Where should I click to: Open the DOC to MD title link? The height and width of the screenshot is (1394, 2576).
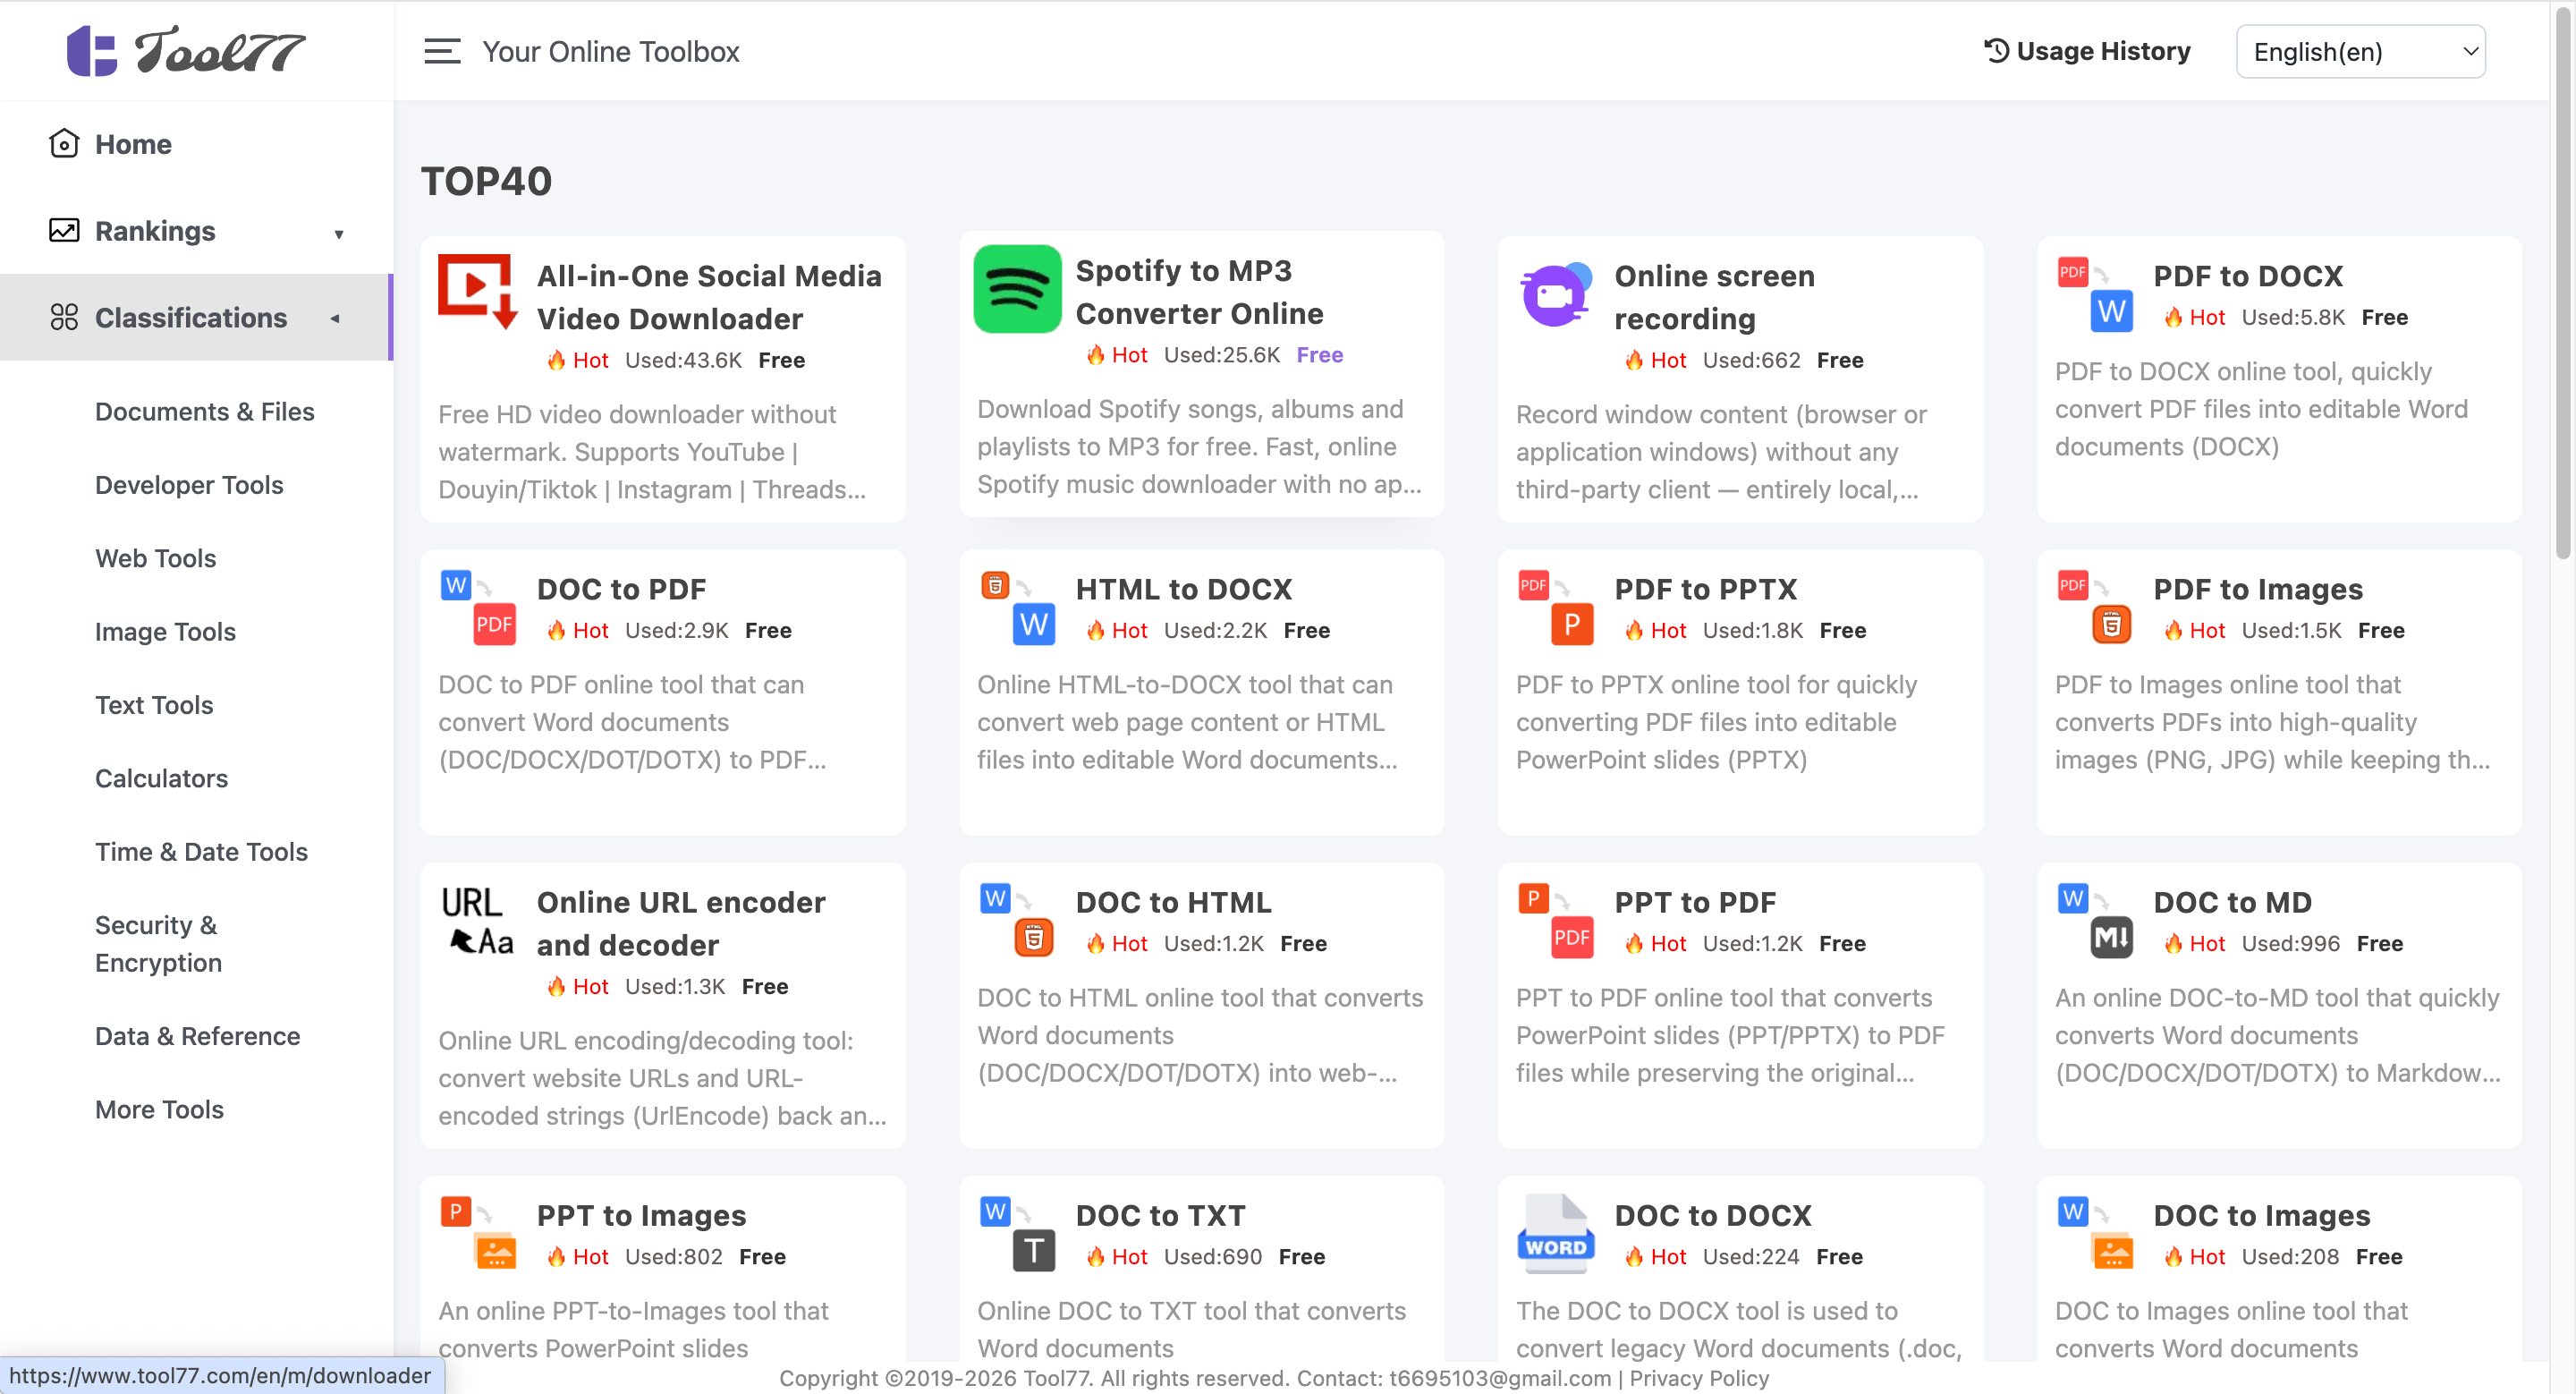tap(2232, 902)
